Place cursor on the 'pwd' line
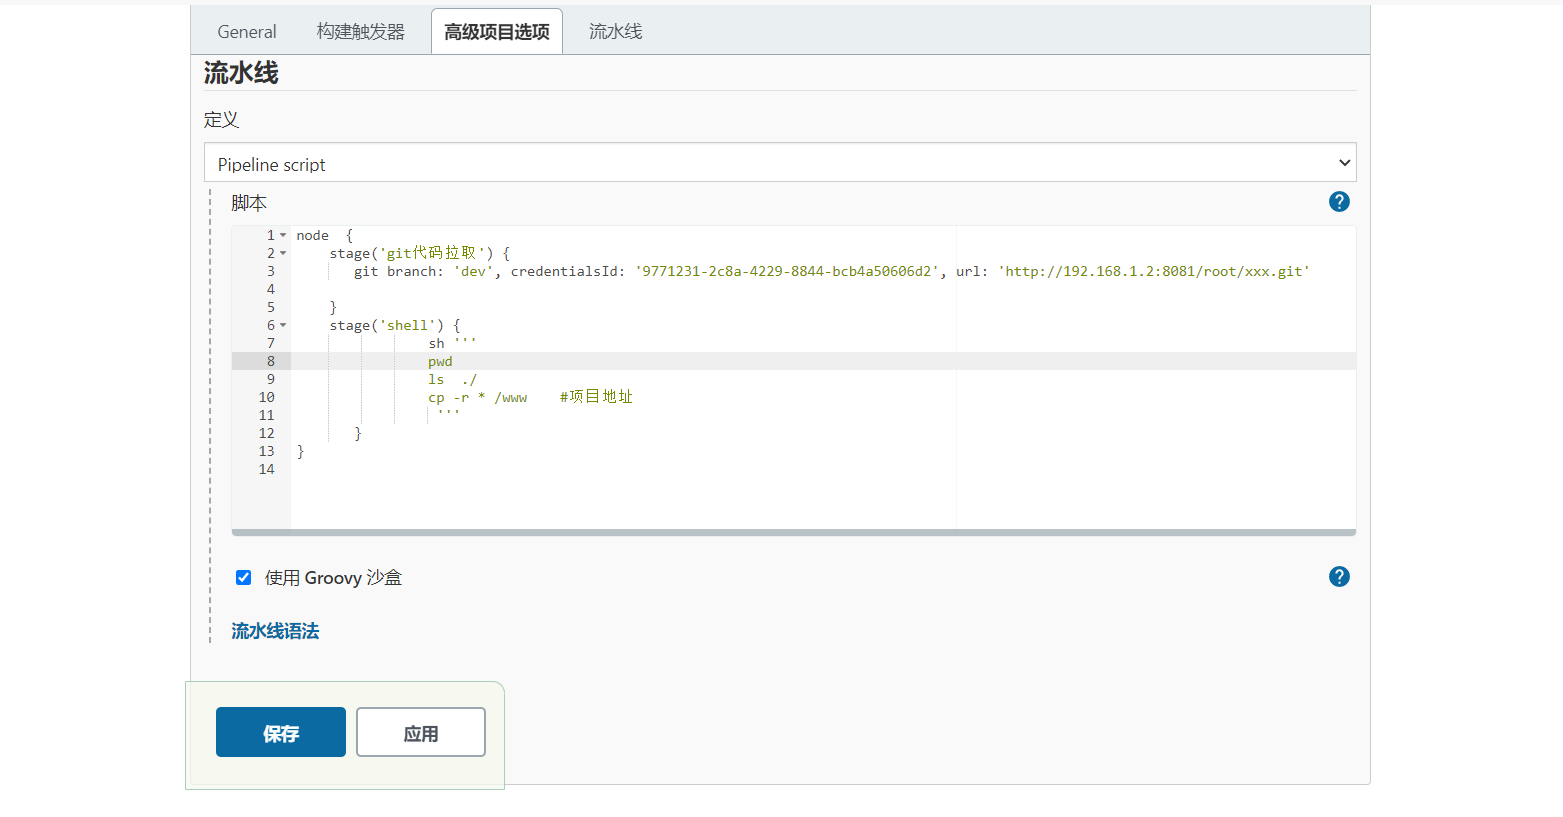 (440, 361)
